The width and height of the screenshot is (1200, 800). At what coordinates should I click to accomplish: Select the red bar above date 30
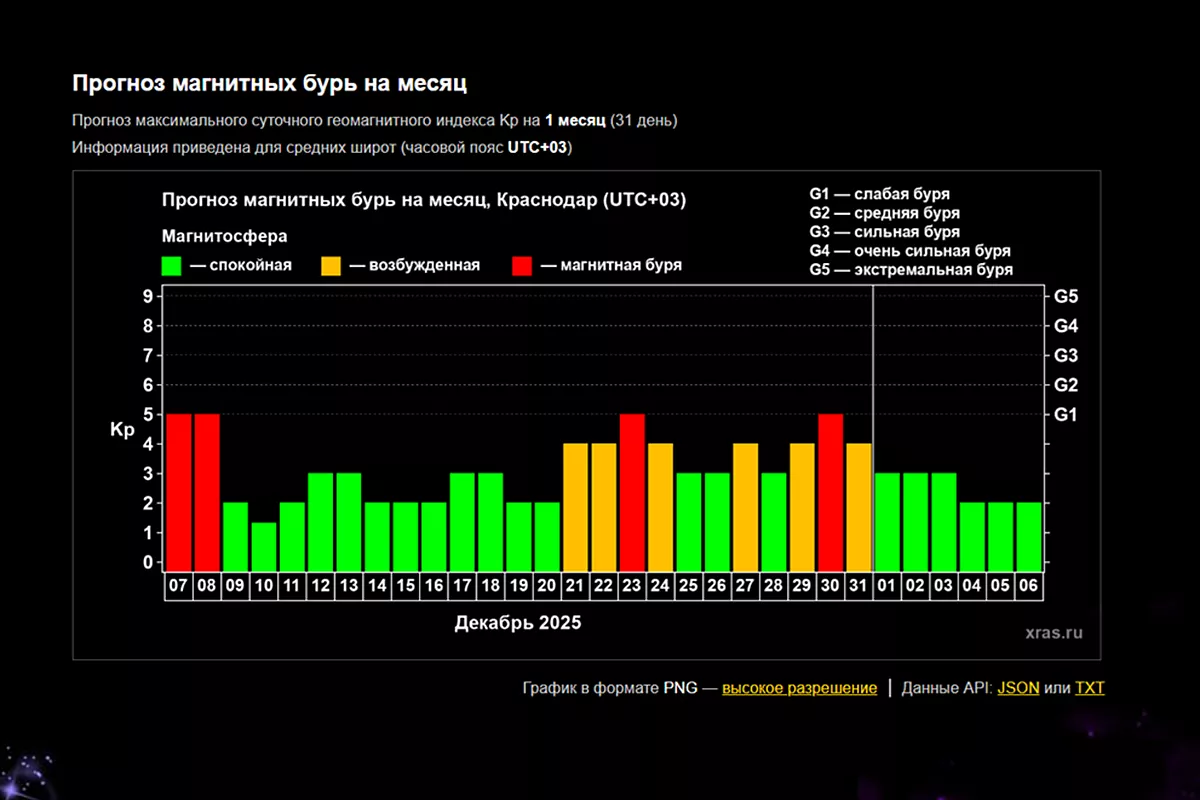coord(831,490)
